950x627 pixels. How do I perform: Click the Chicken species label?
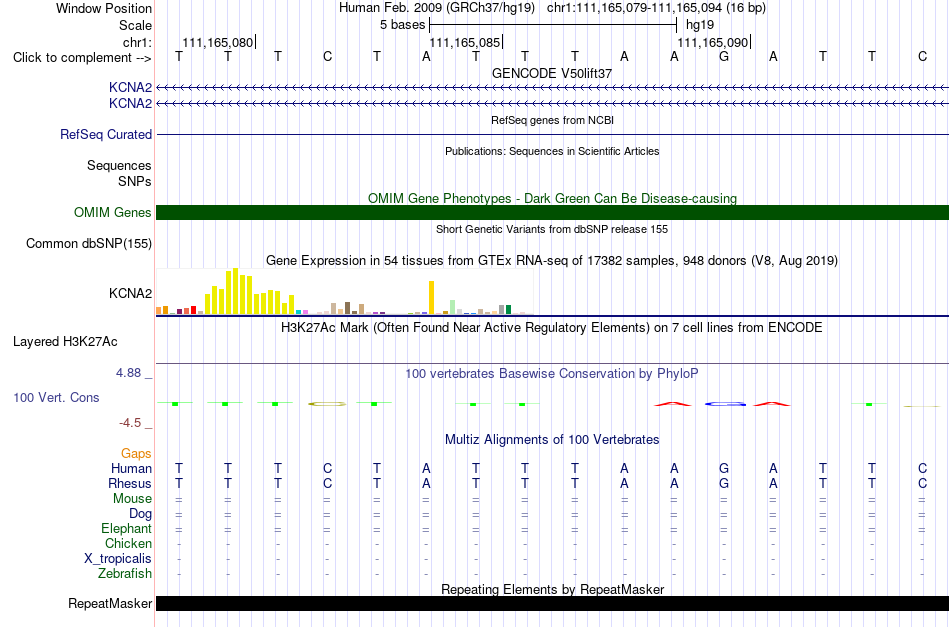128,544
